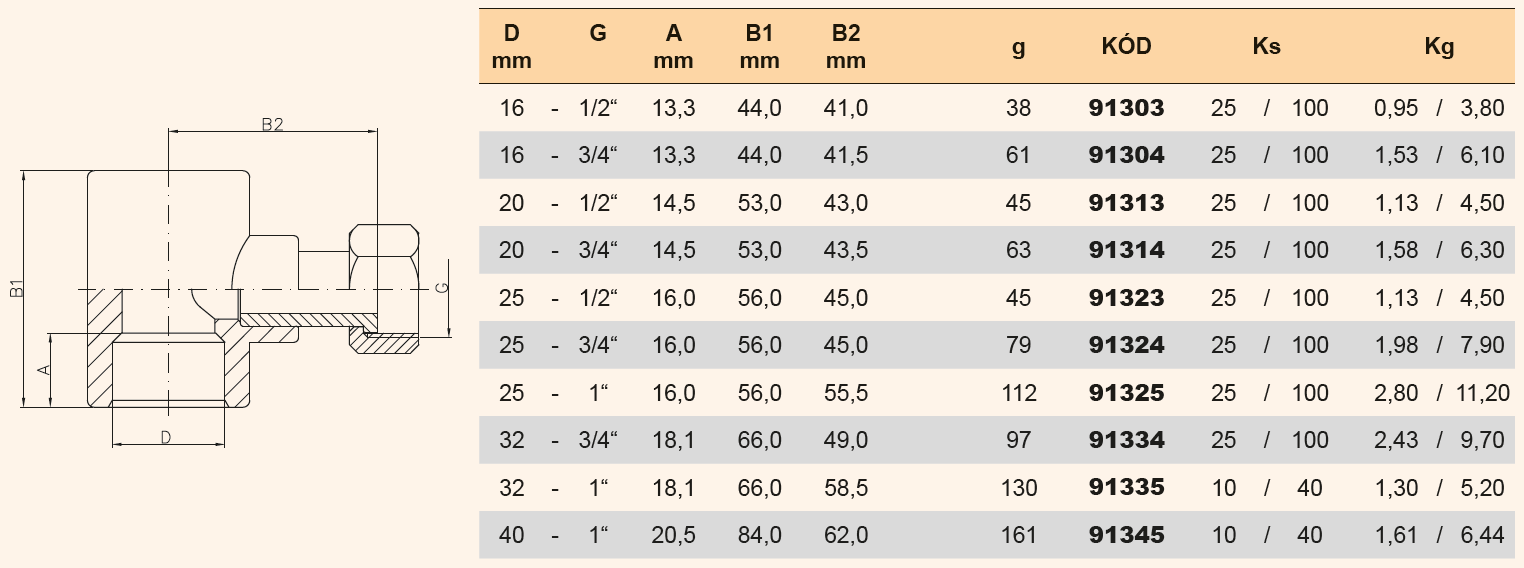
Task: Select the 0,95 / 3,80 Kg value
Action: (1439, 108)
